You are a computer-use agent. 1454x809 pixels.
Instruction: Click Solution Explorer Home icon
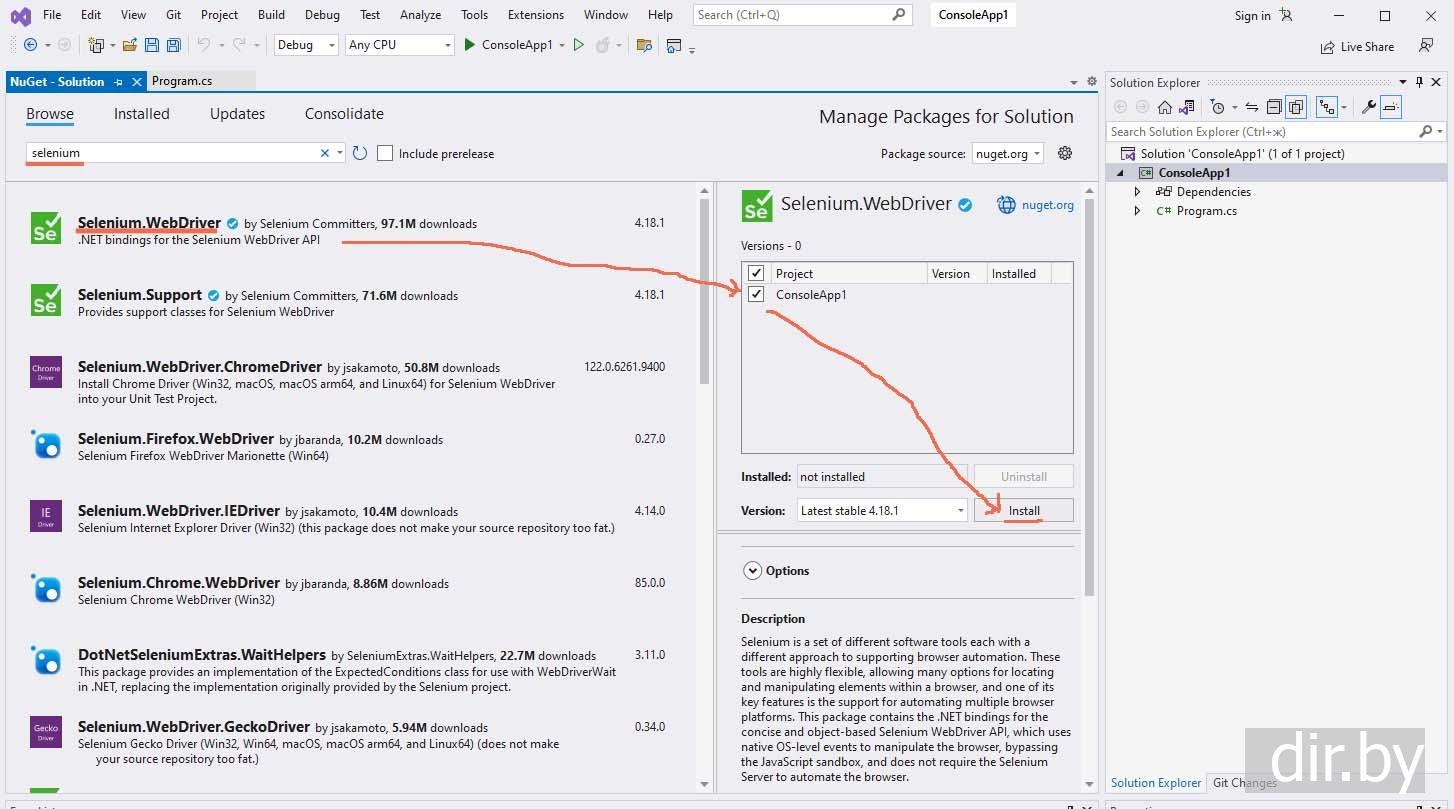[1165, 107]
